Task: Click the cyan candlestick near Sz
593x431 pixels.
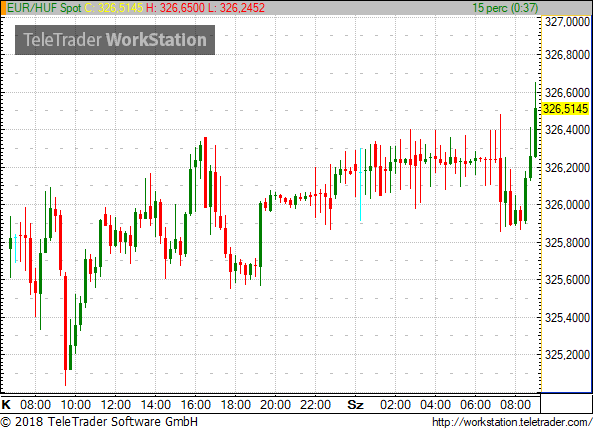Action: (x=360, y=184)
